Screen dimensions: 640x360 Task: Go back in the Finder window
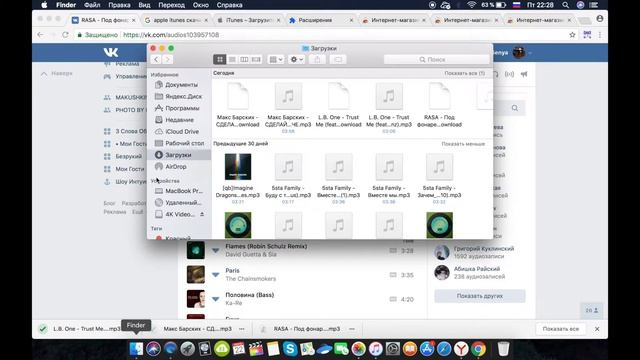point(156,60)
